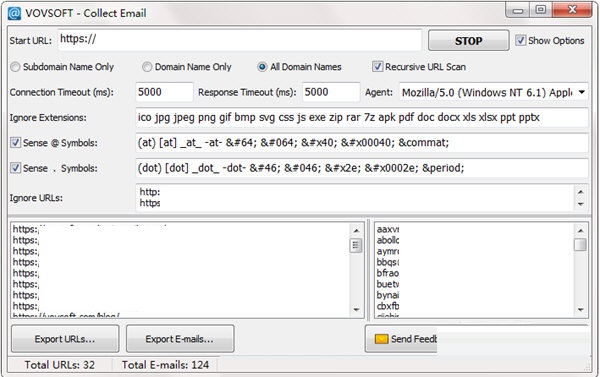Click Ignore URLs scroll down arrow

point(580,204)
